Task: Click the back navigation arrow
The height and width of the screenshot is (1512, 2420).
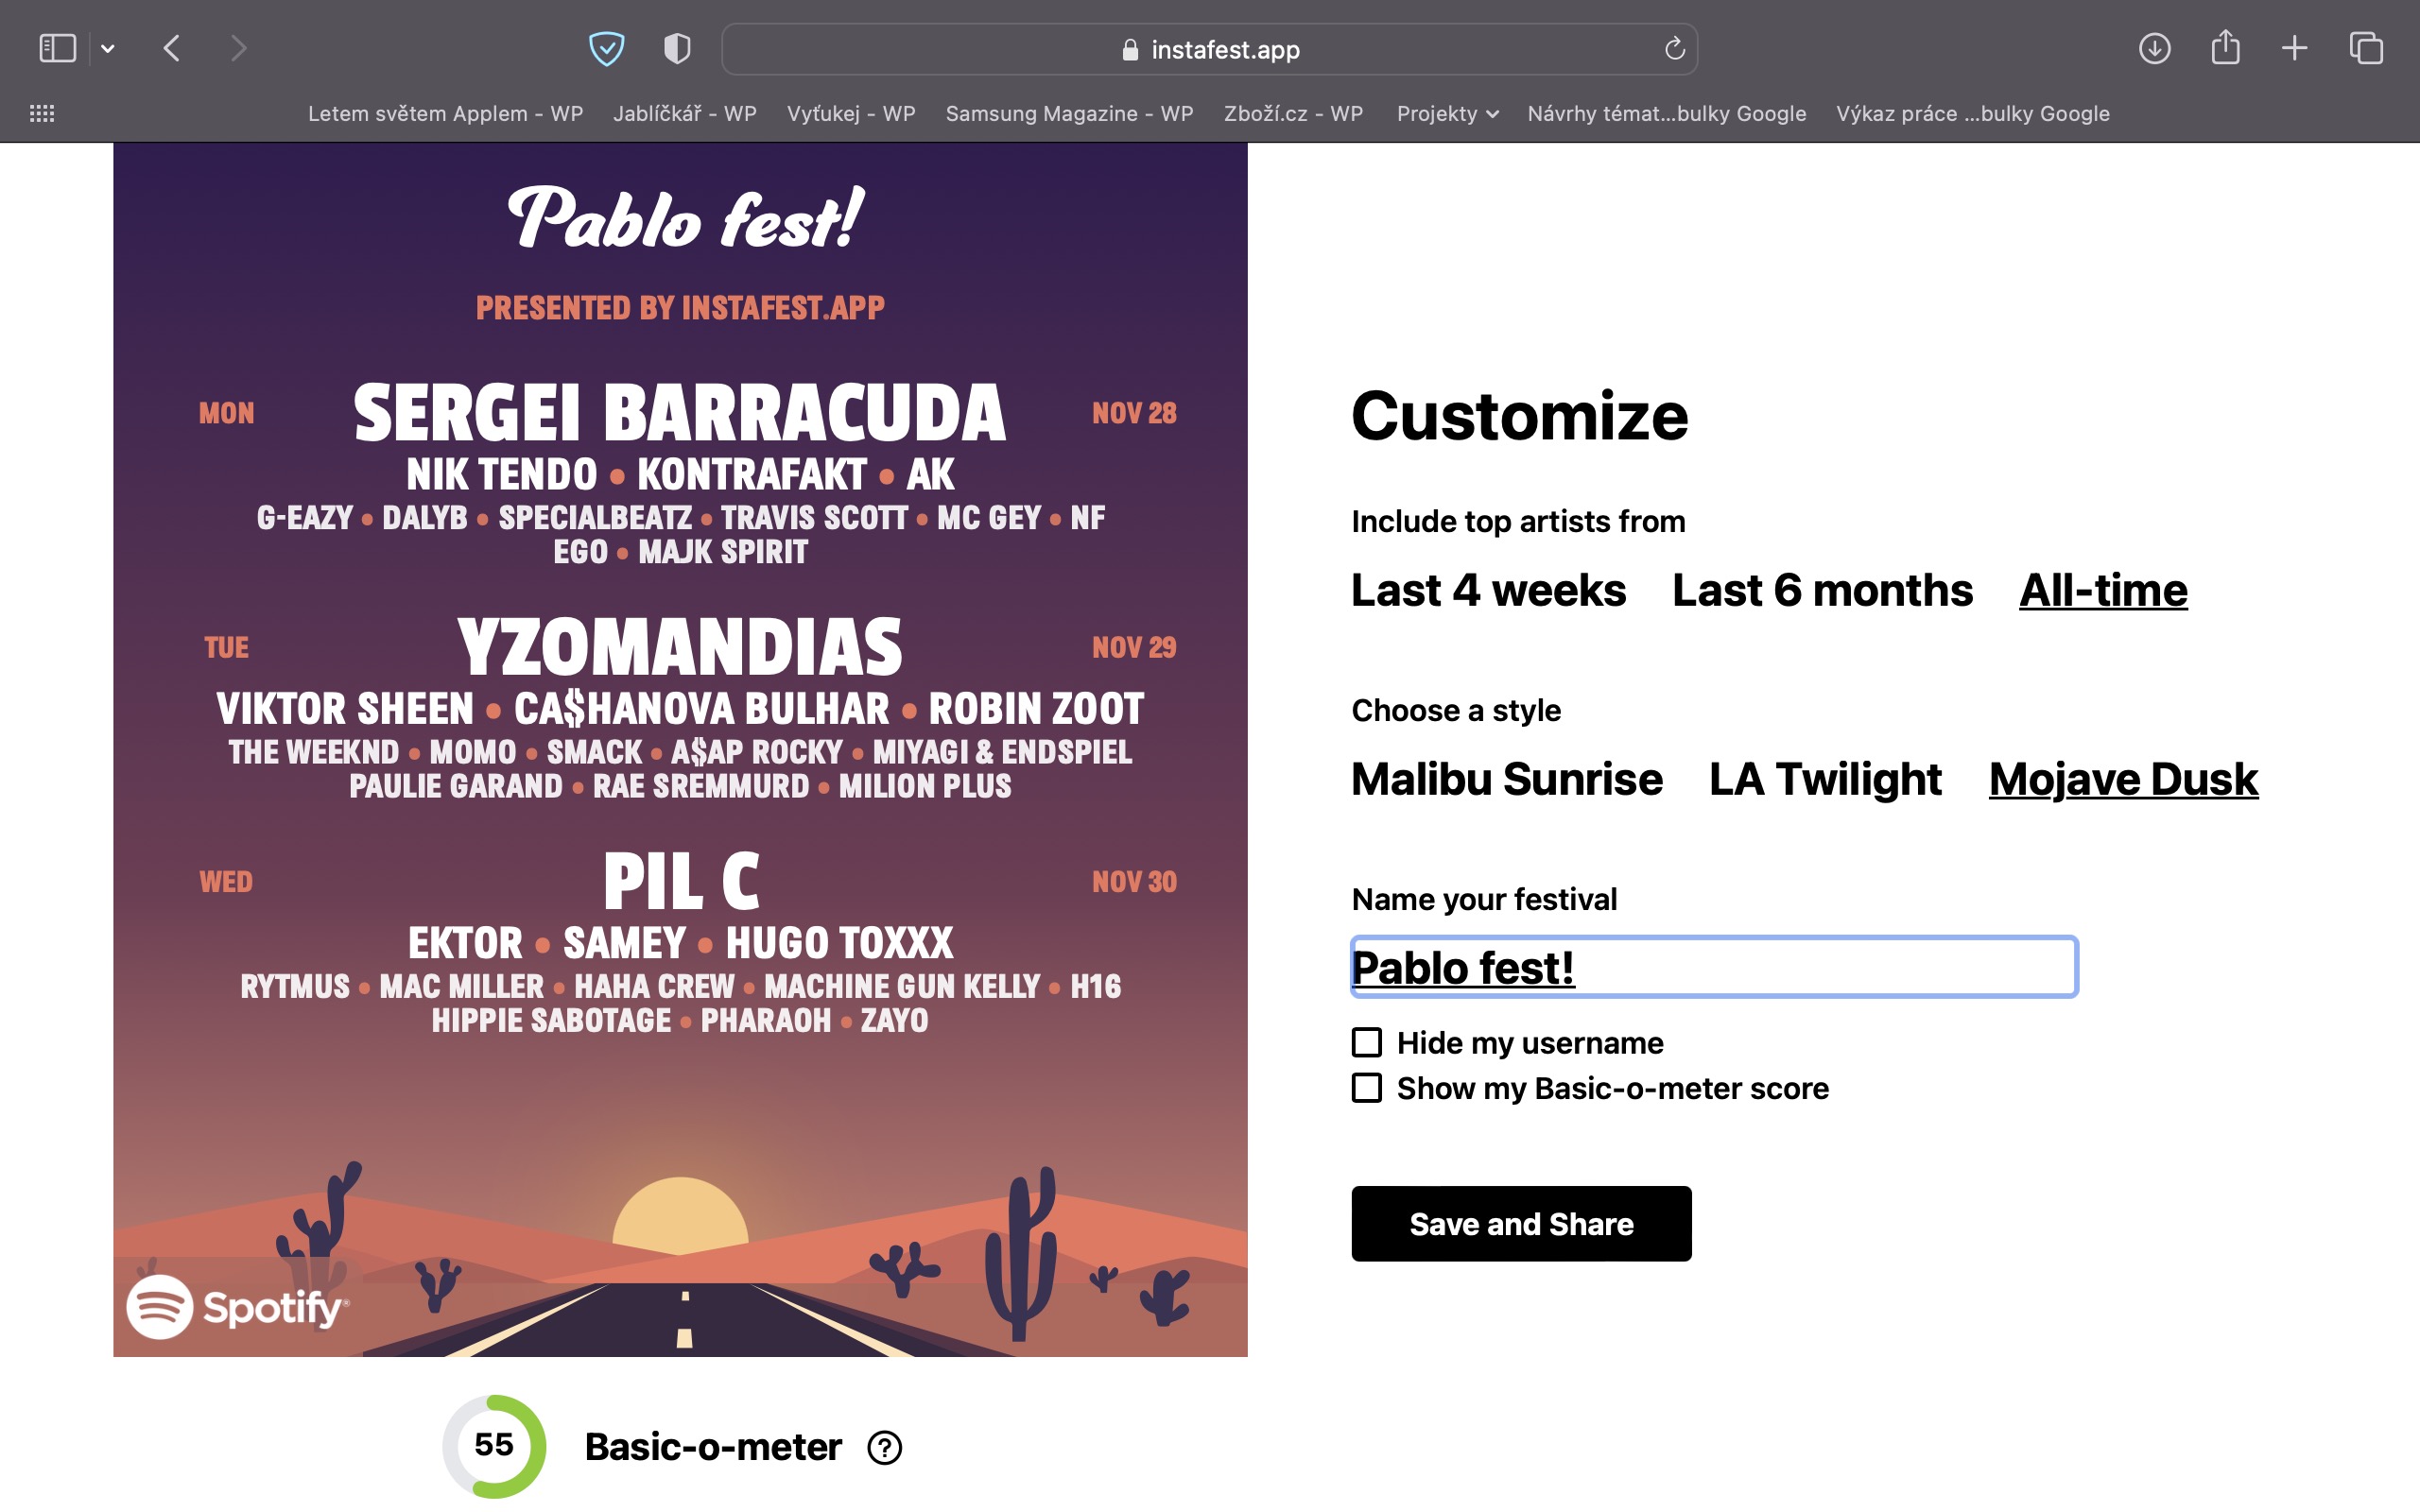Action: pos(172,48)
